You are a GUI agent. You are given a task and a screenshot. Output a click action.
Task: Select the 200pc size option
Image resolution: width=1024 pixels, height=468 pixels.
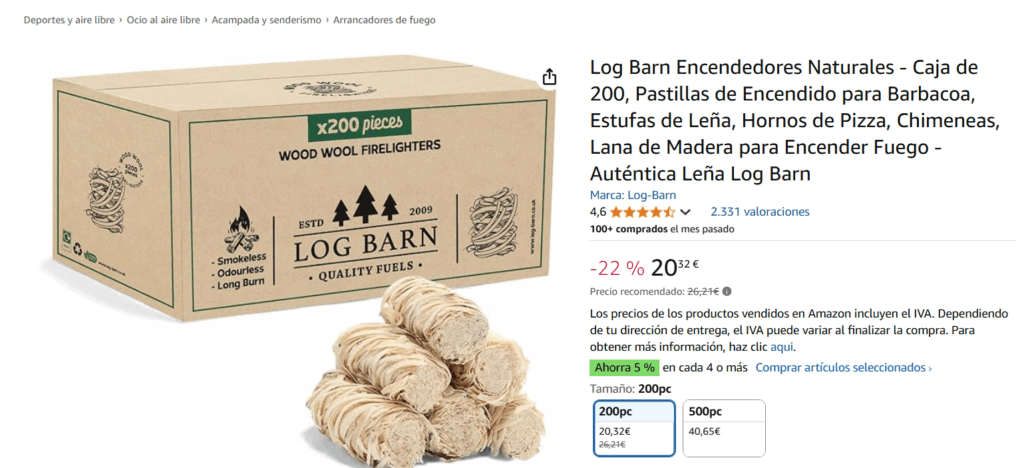[634, 428]
